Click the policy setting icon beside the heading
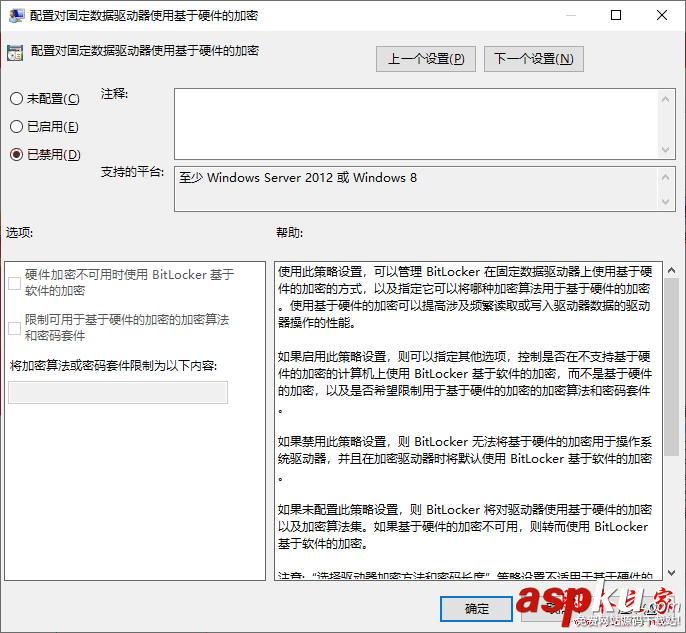This screenshot has width=686, height=633. point(15,52)
